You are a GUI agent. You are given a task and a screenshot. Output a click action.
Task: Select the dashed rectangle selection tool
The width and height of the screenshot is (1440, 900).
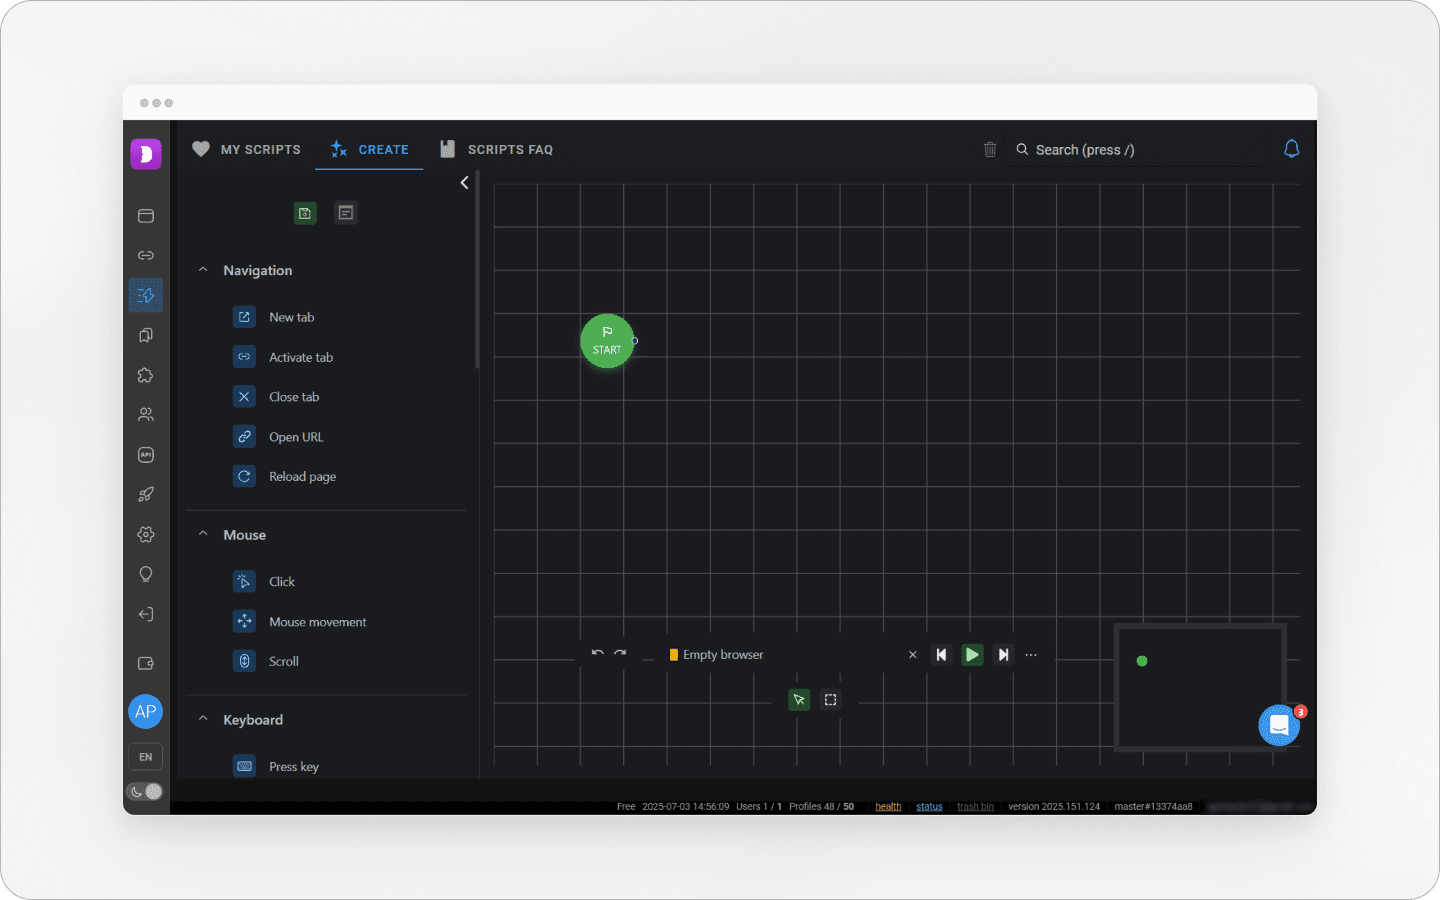tap(830, 700)
